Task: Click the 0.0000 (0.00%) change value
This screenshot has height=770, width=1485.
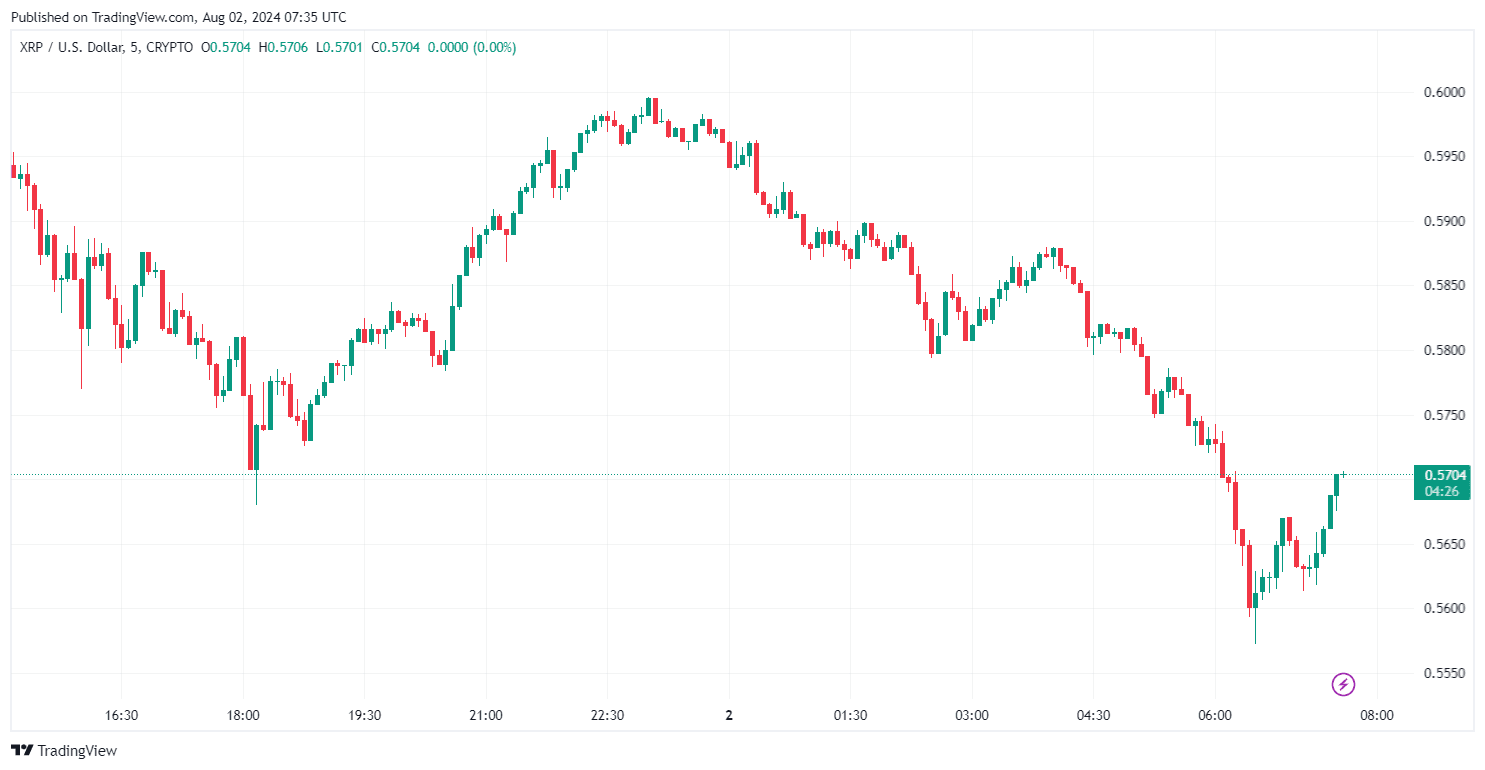Action: [x=472, y=47]
